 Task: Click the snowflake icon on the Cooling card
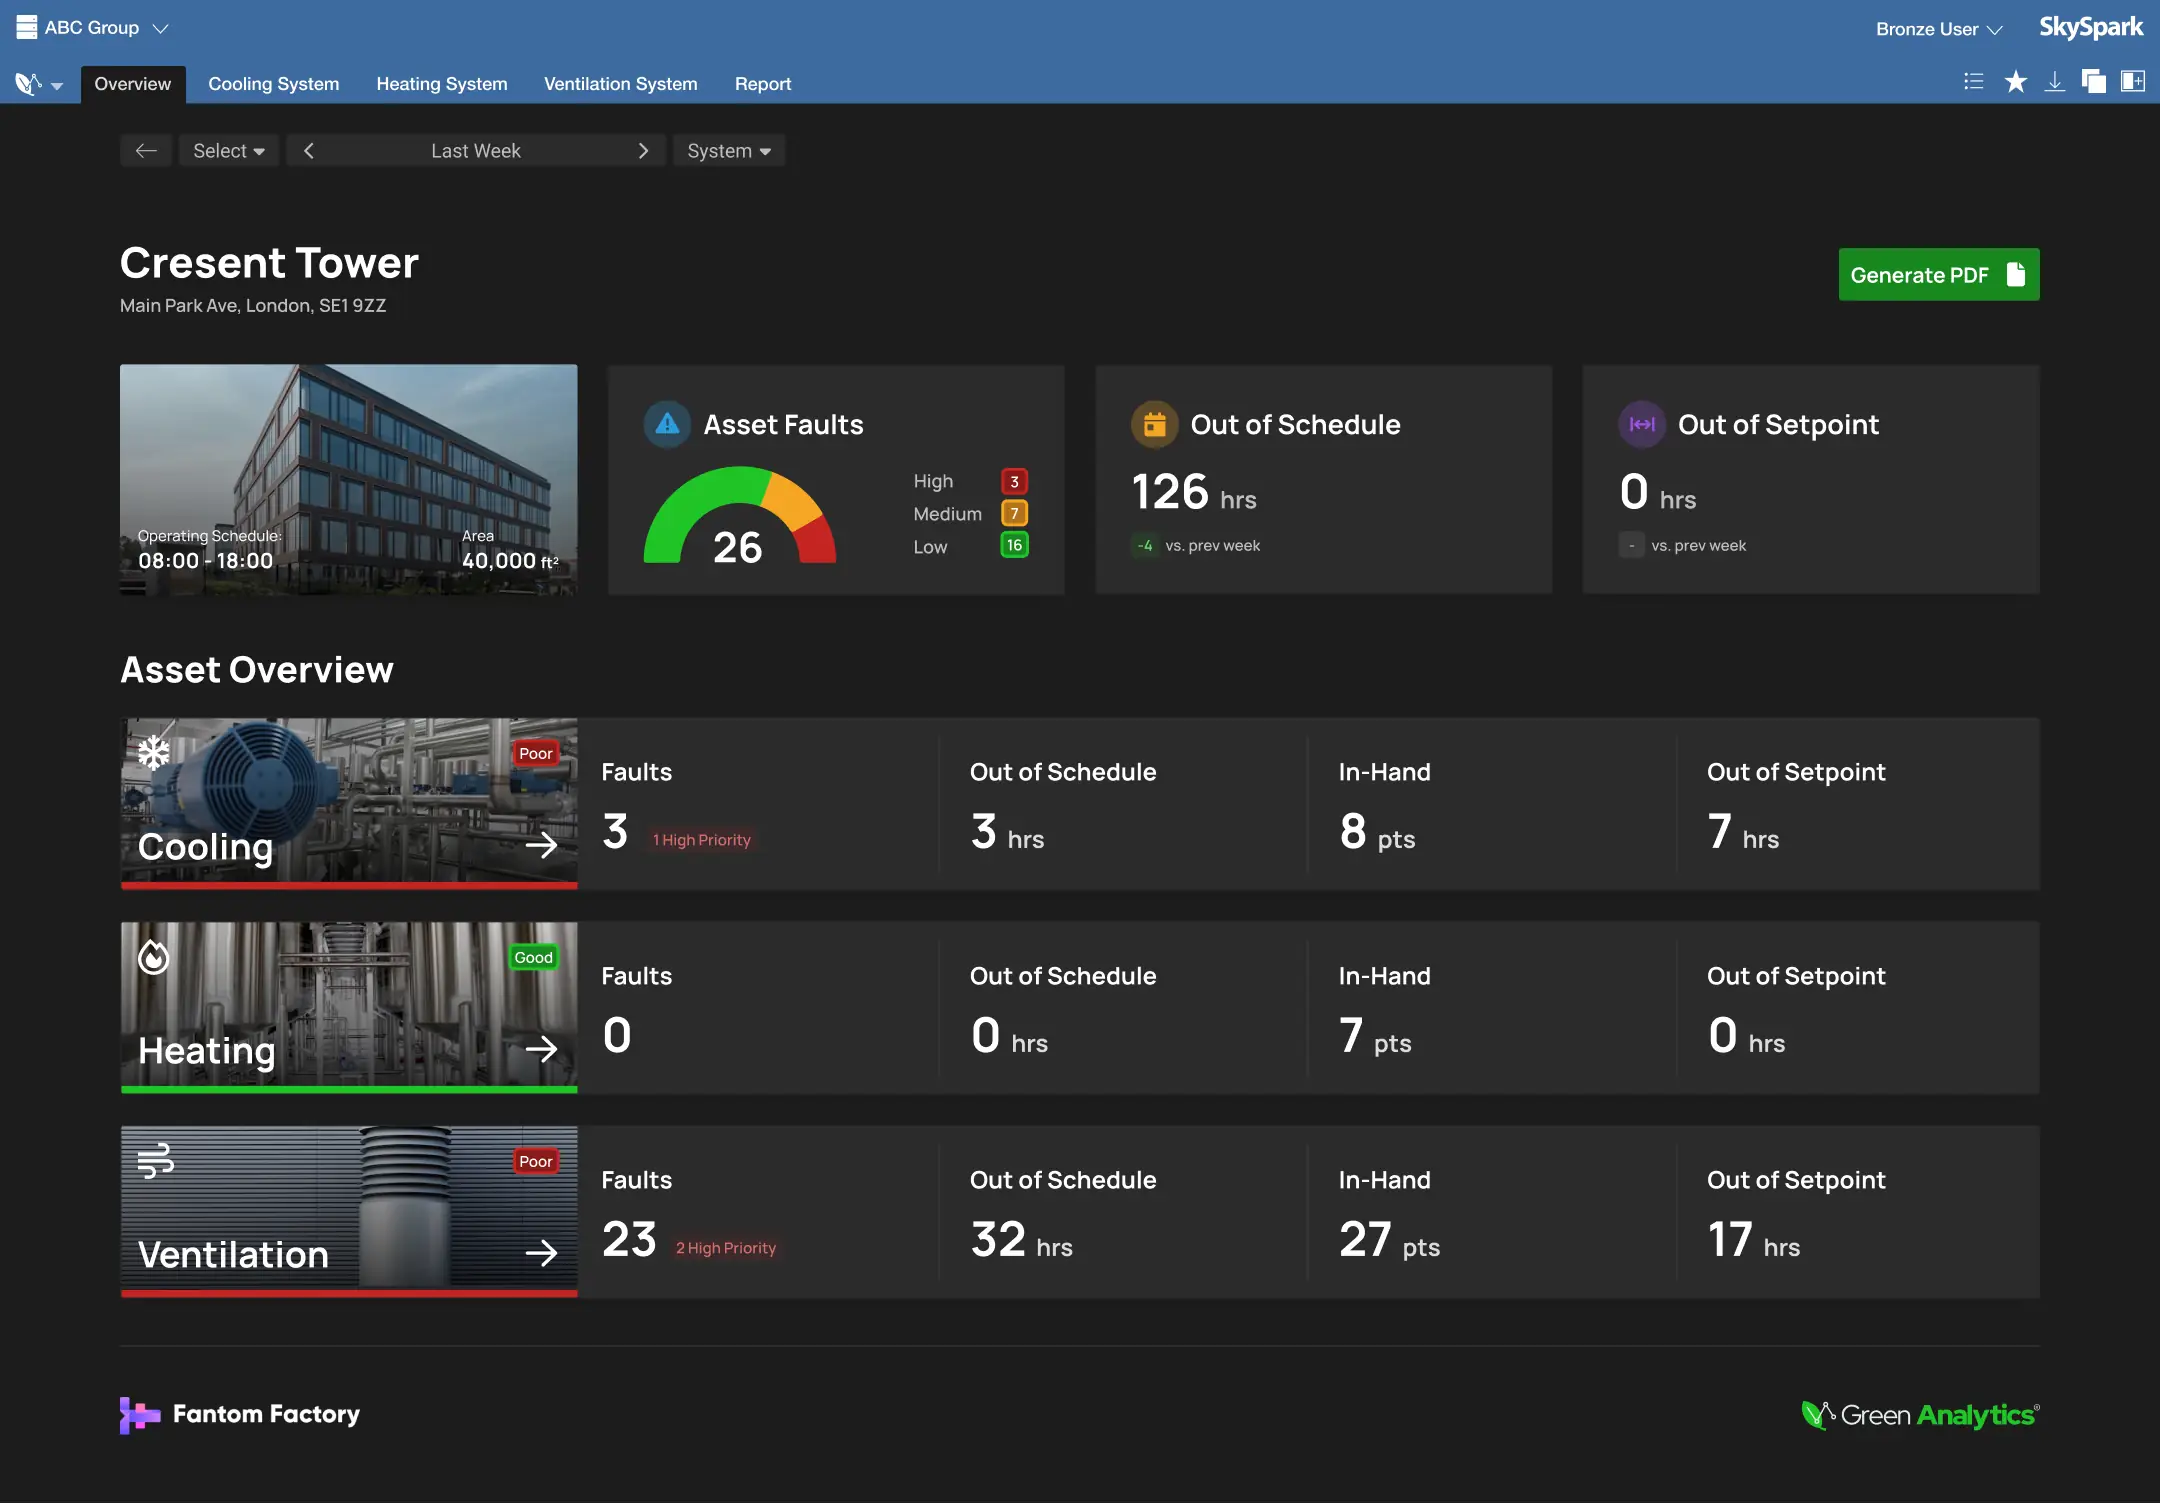(152, 752)
